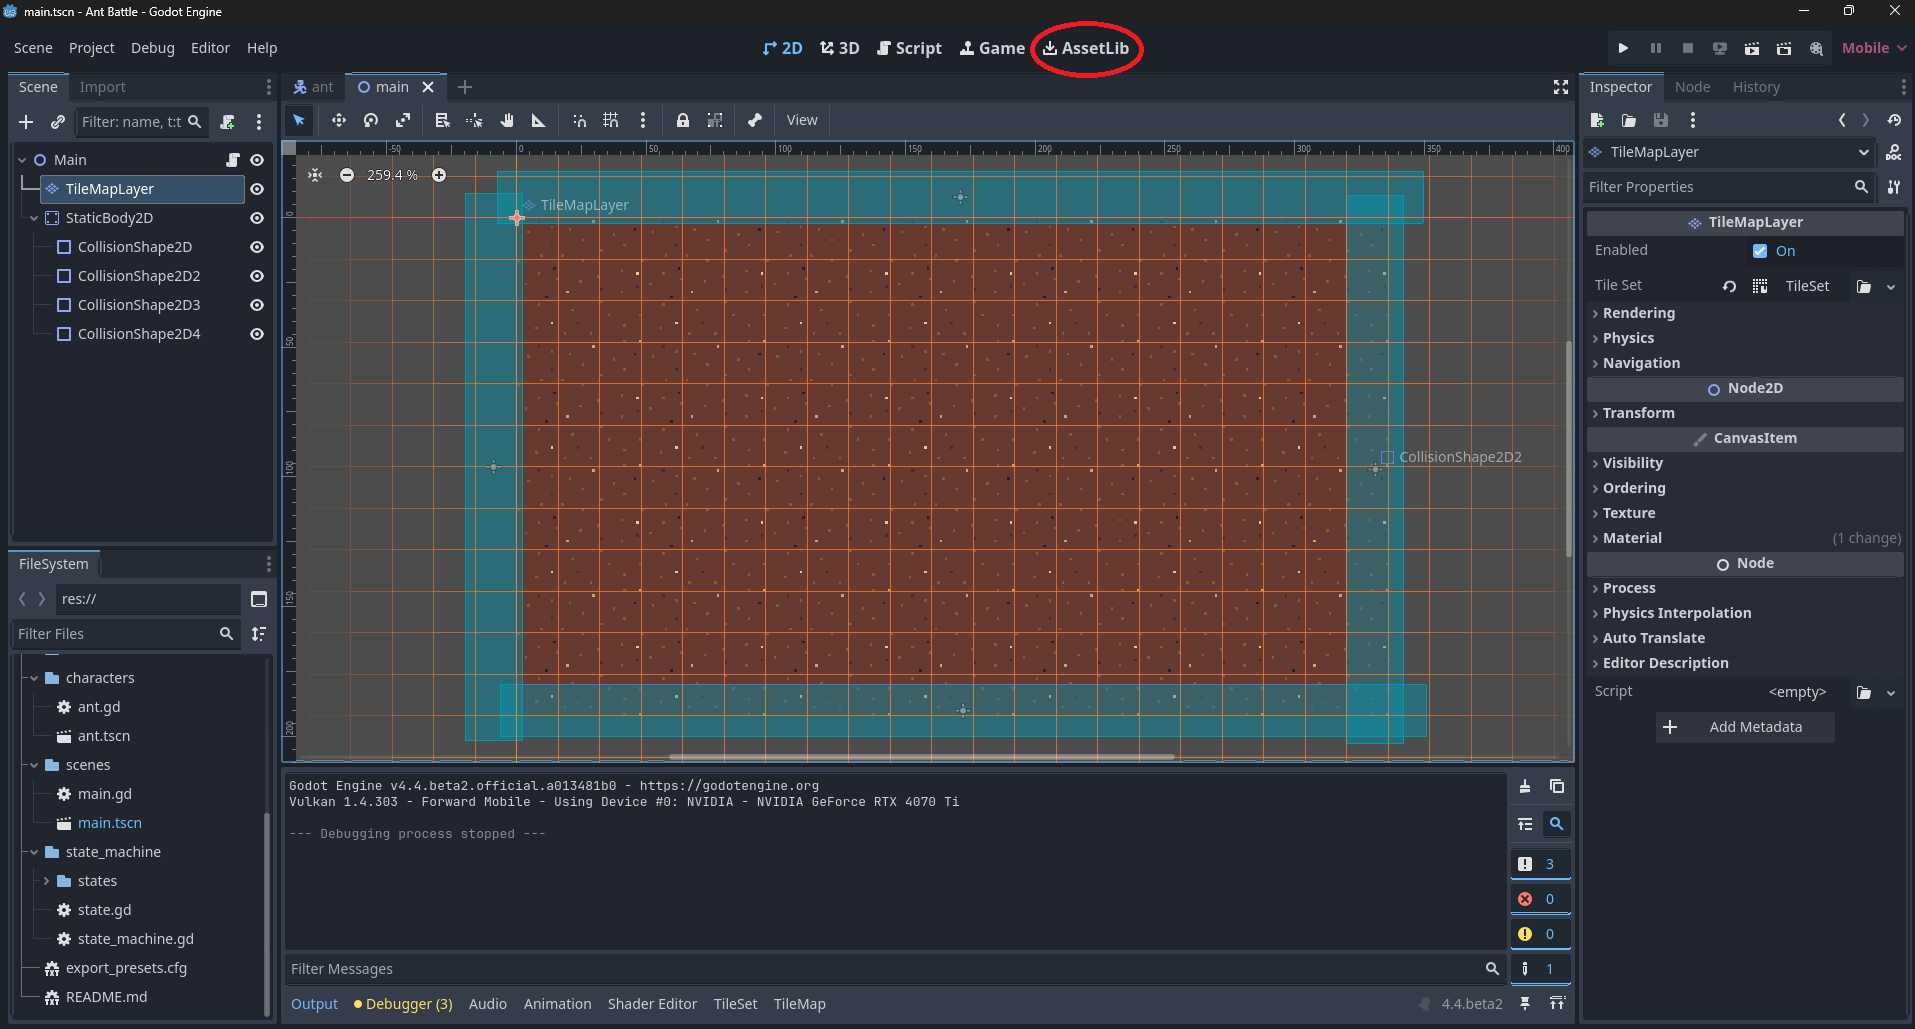
Task: Run the current scene with the clapperboard icon
Action: click(x=1752, y=48)
